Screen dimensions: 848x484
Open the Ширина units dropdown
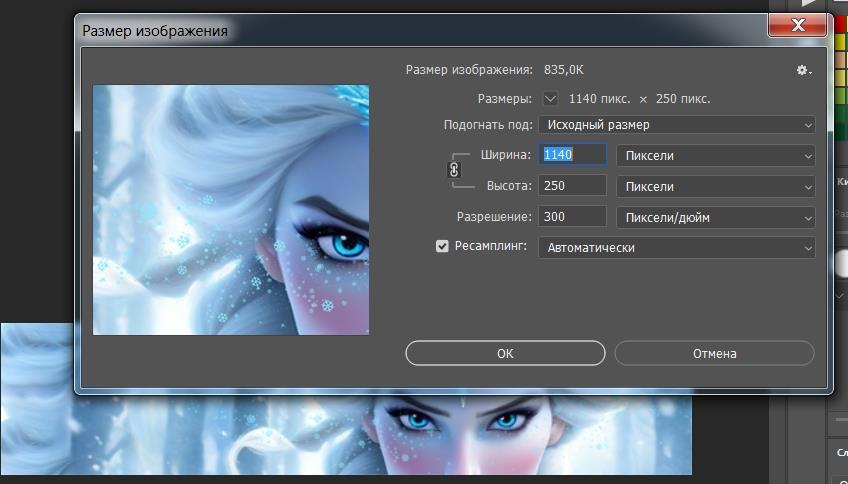pos(716,156)
